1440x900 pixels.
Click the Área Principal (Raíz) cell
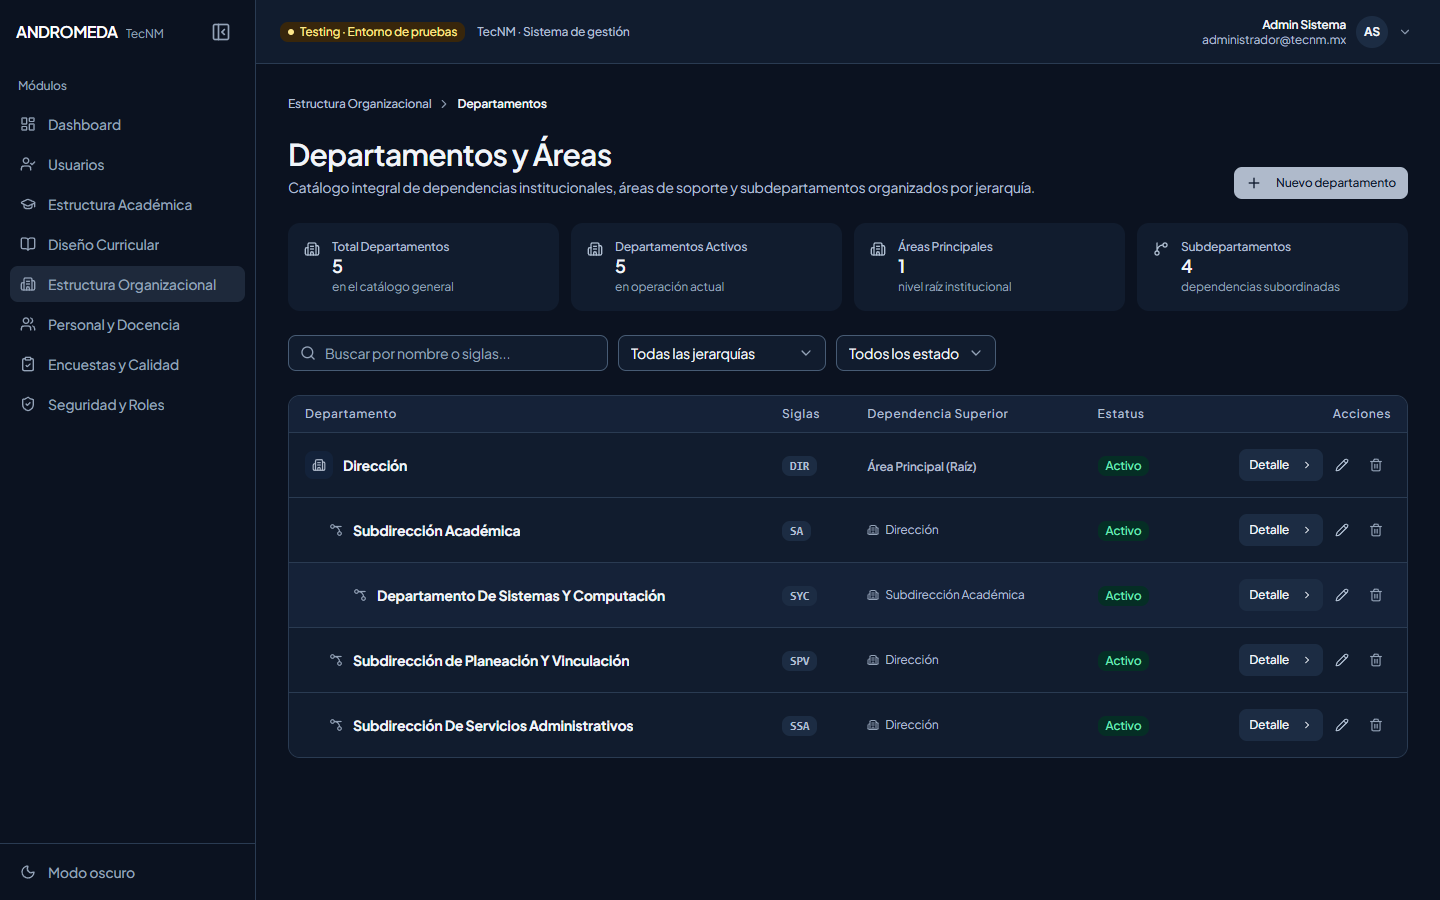(922, 466)
